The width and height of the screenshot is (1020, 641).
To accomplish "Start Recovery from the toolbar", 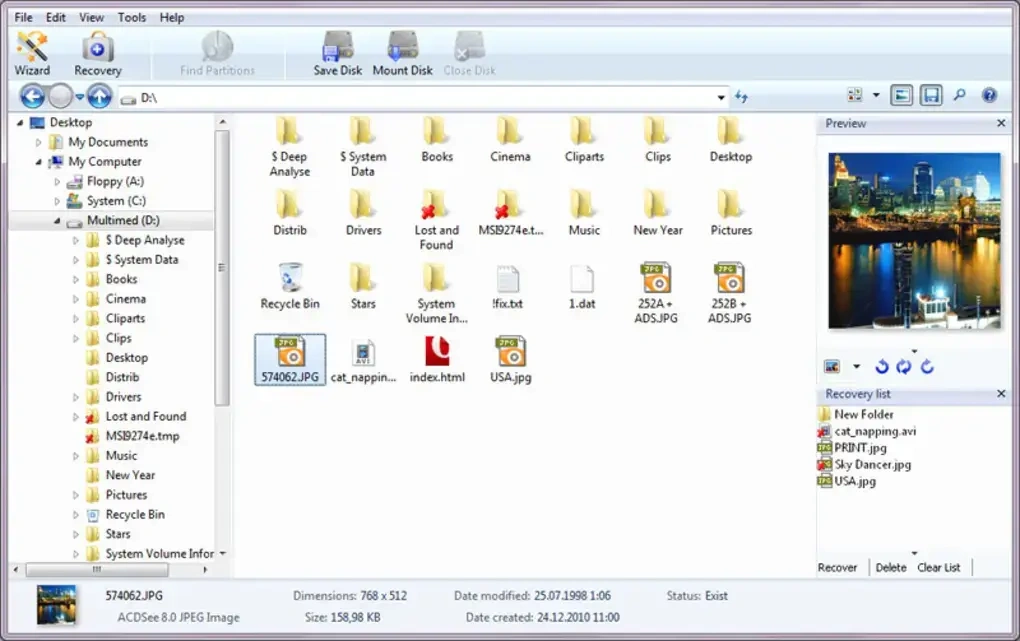I will [x=96, y=50].
